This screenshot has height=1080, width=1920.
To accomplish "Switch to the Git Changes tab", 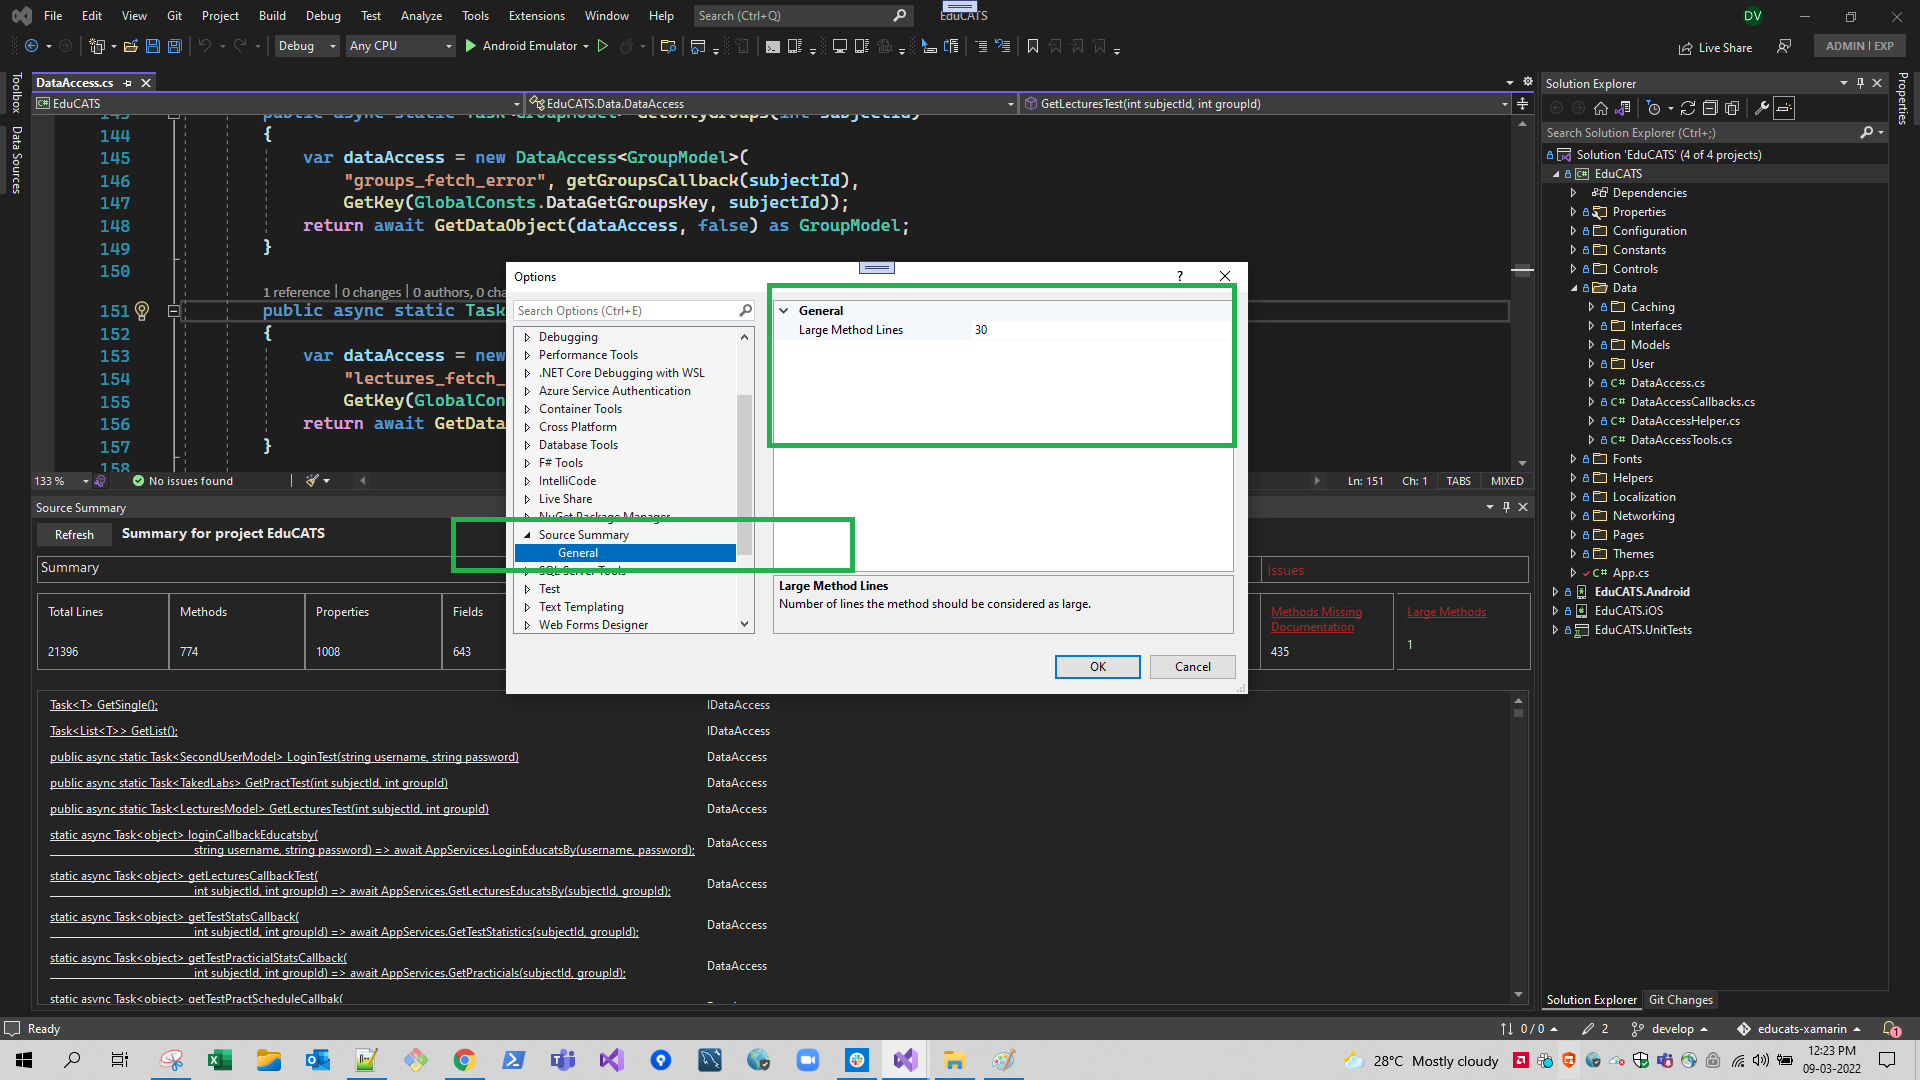I will click(x=1680, y=1000).
